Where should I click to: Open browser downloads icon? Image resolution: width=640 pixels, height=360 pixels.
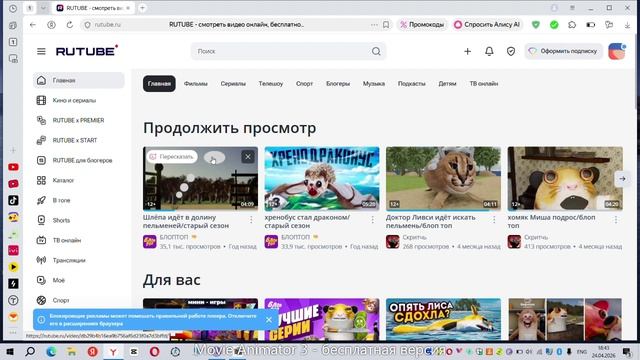coord(627,25)
